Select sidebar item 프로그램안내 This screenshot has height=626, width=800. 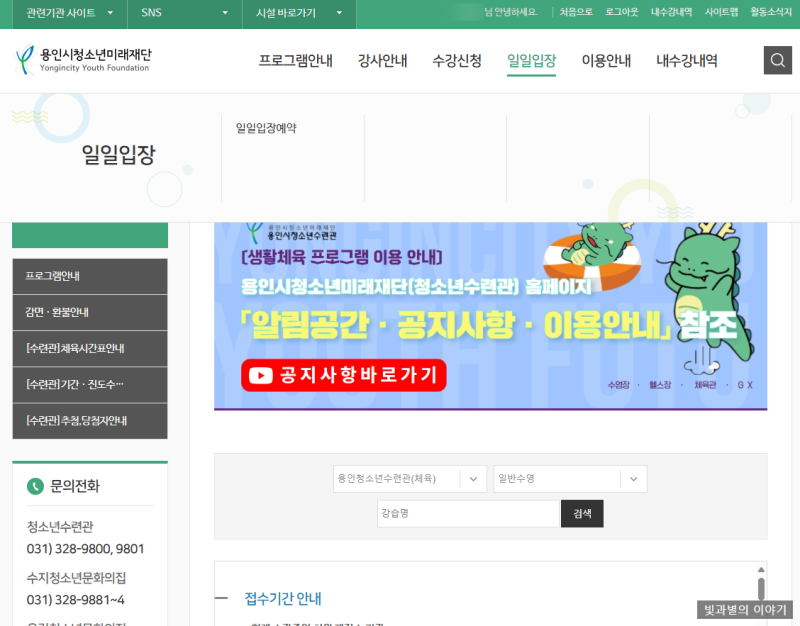pos(90,276)
